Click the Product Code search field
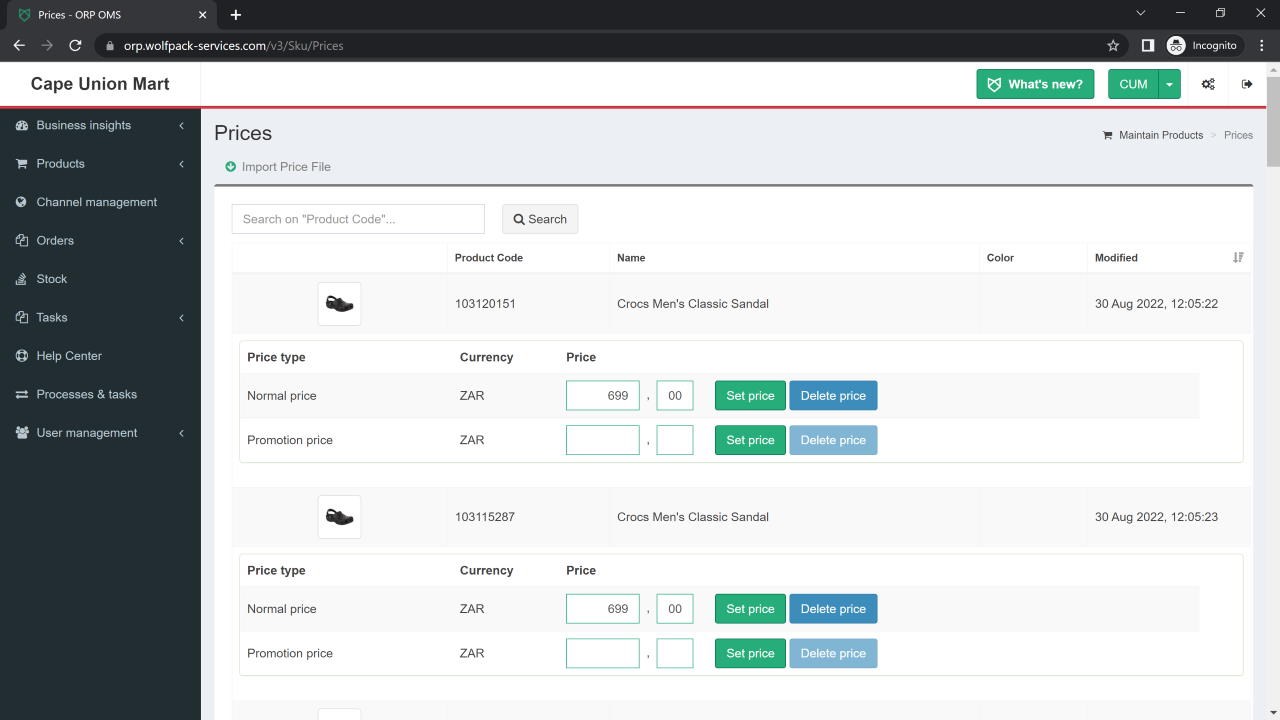 358,219
